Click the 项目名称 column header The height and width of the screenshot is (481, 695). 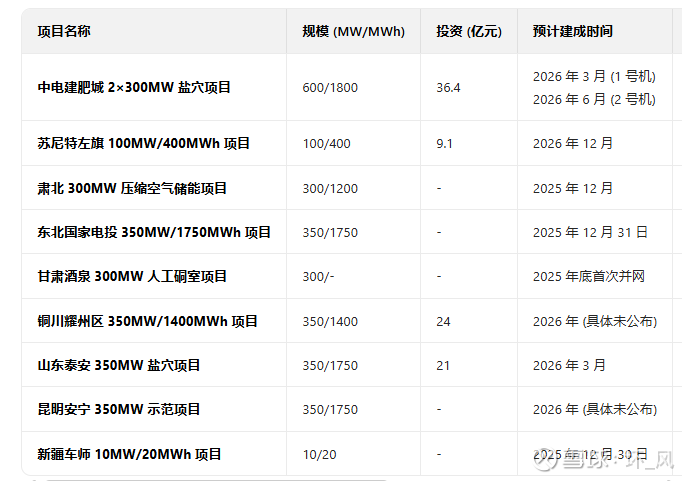click(64, 31)
